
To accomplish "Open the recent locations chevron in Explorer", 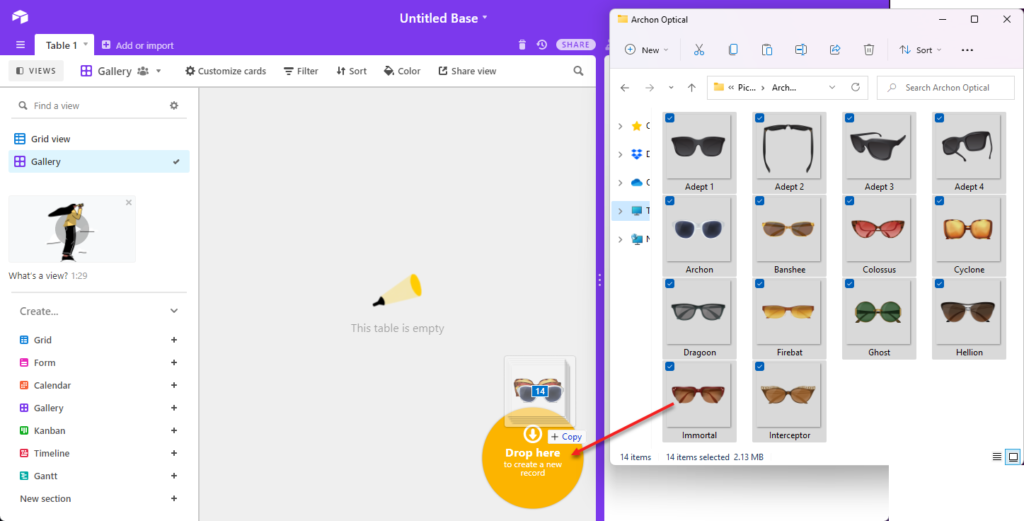I will click(671, 87).
